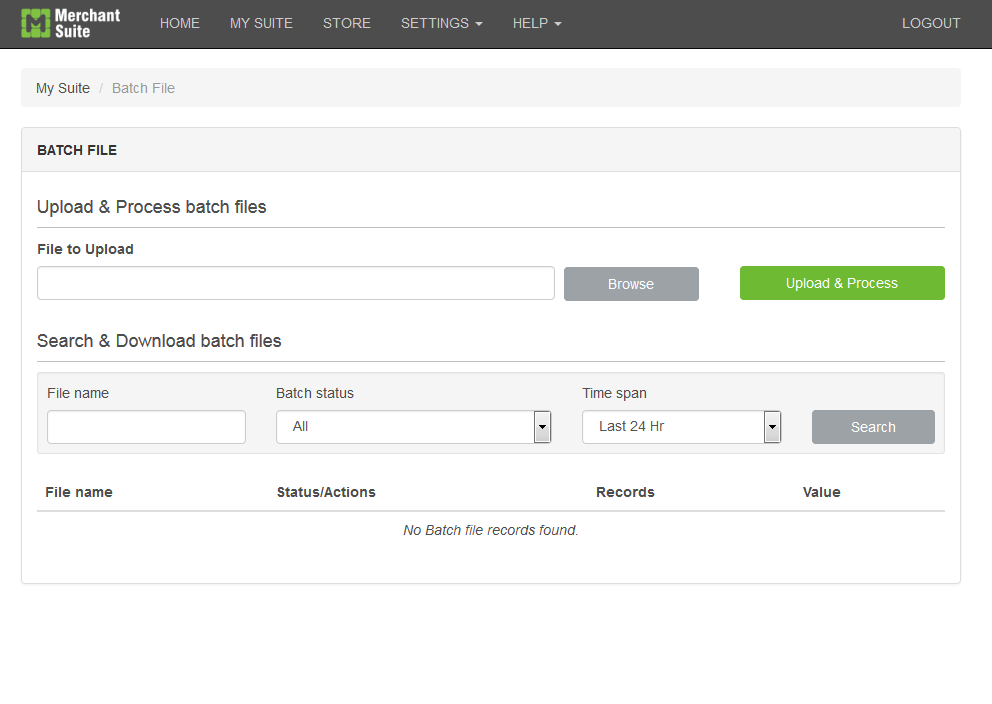The height and width of the screenshot is (704, 992).
Task: Click the File name search field
Action: click(146, 427)
